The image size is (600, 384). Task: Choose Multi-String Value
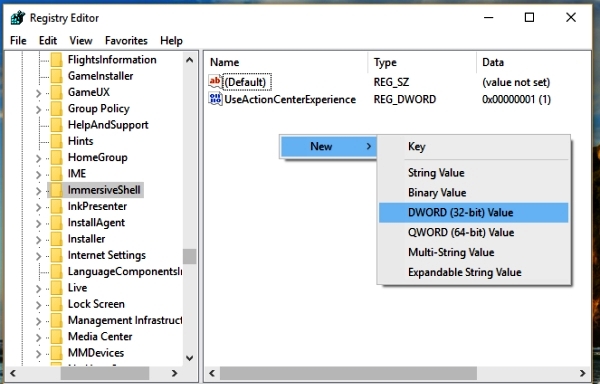[473, 252]
